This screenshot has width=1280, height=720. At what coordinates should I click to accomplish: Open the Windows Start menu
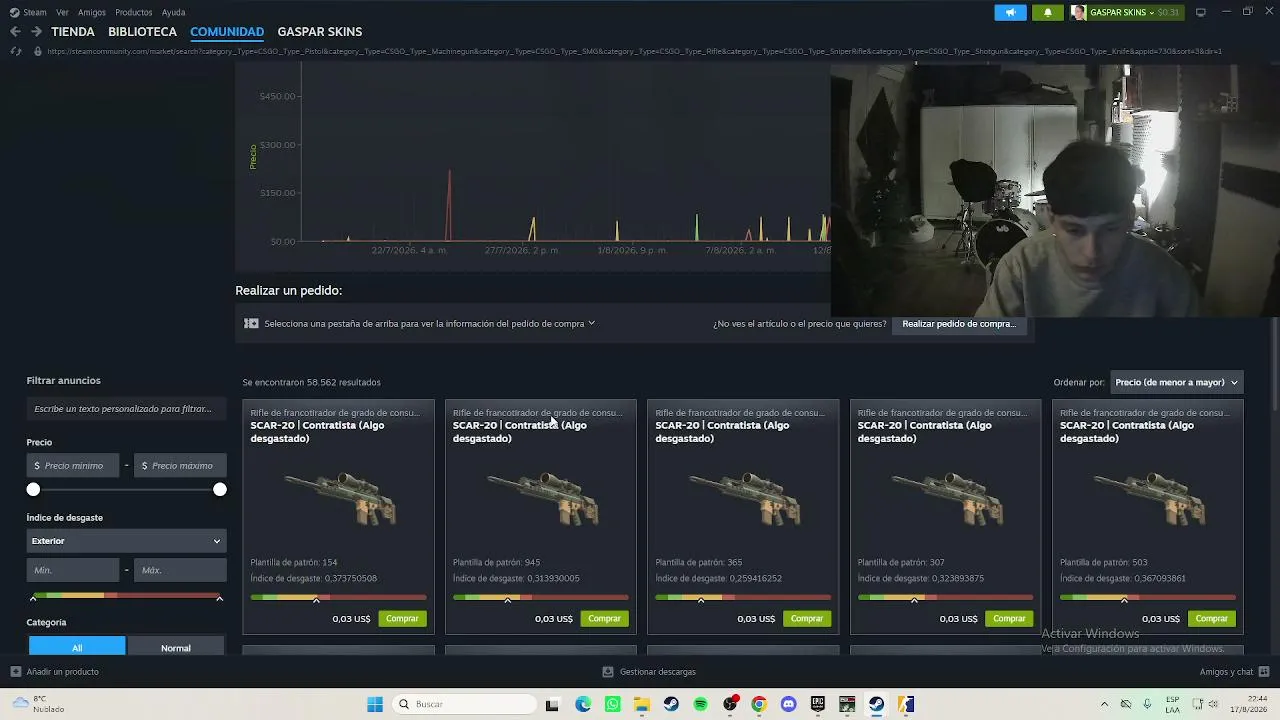(375, 704)
